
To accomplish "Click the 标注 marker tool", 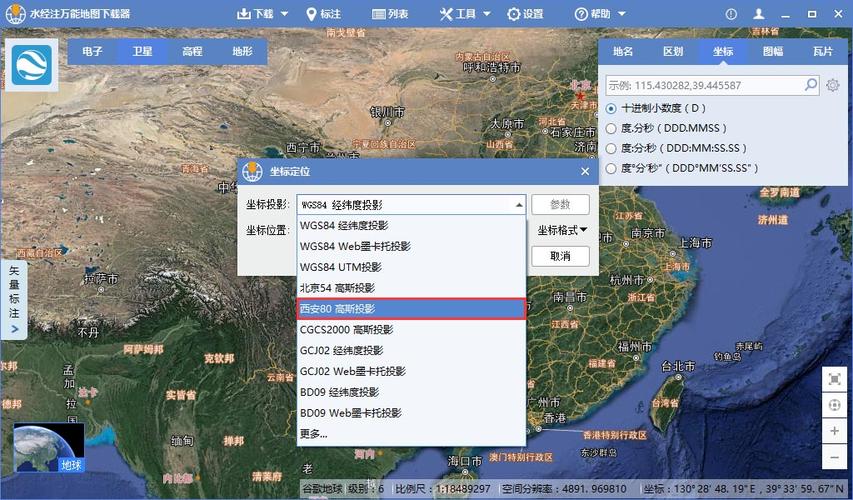I will tap(324, 14).
